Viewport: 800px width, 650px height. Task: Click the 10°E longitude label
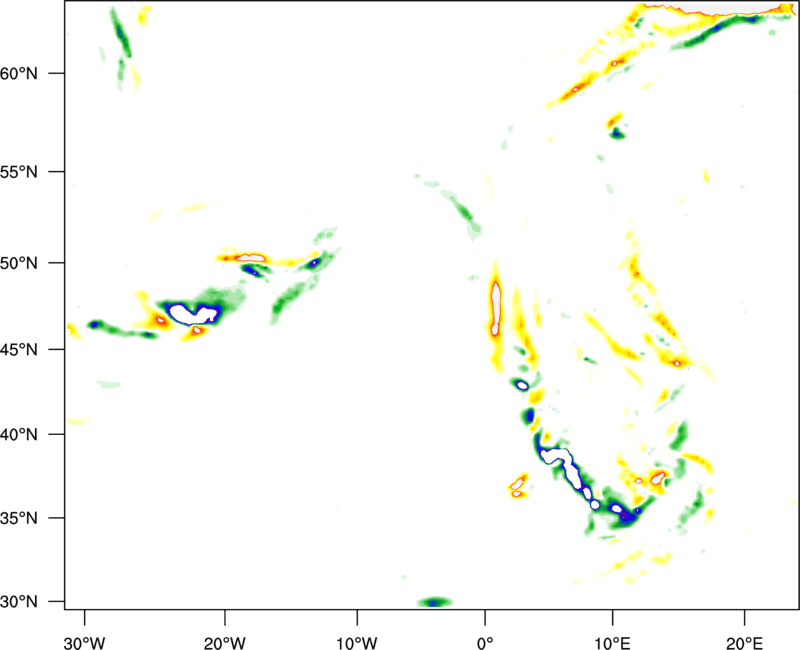[612, 643]
